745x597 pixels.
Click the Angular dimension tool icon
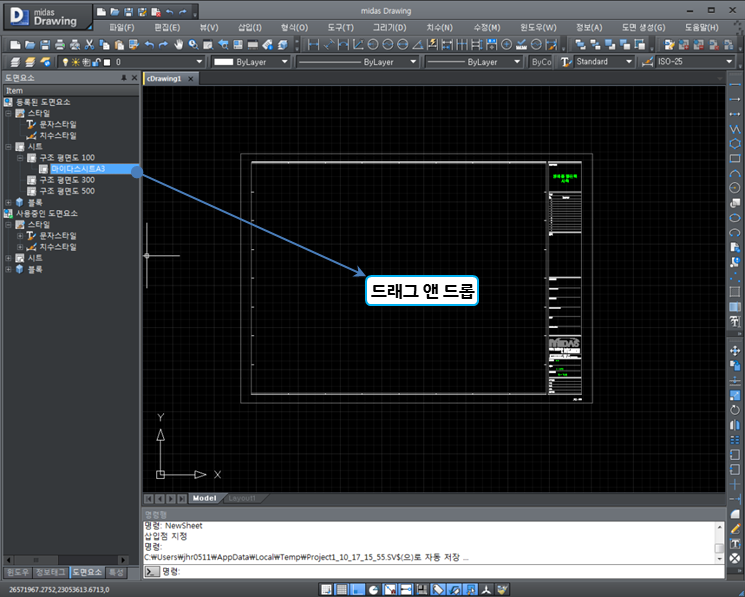pos(418,45)
